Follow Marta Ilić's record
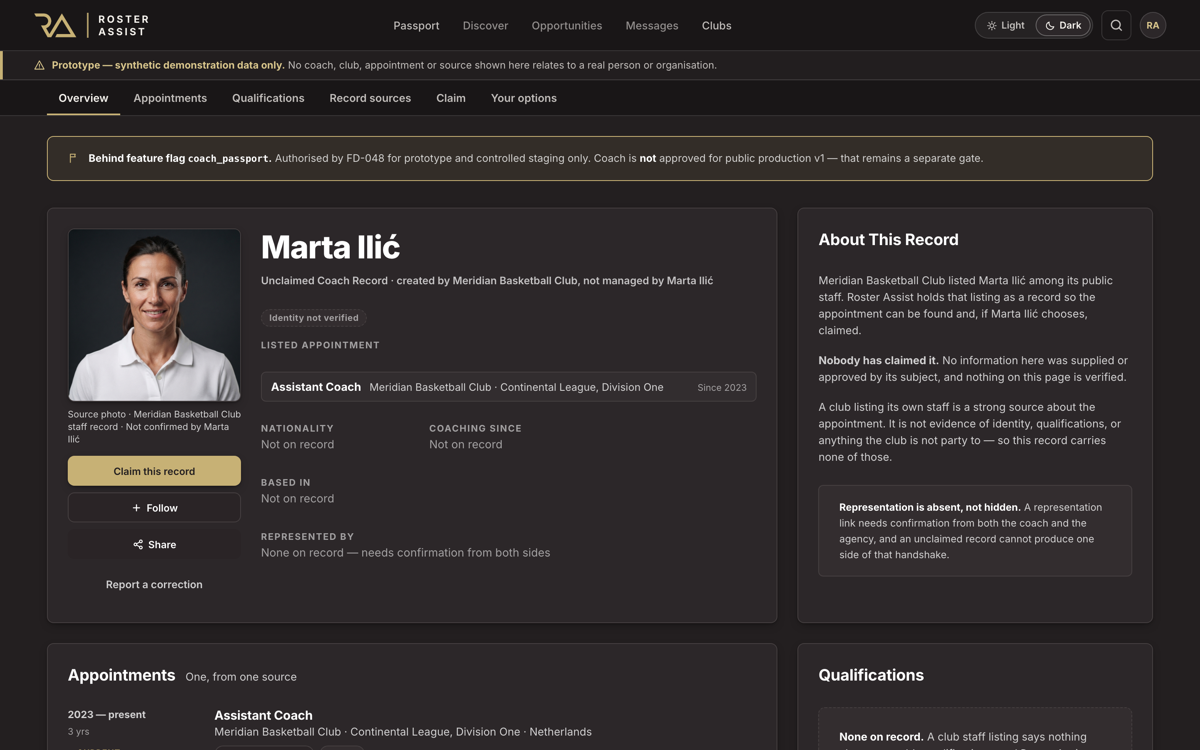The width and height of the screenshot is (1200, 750). click(154, 508)
